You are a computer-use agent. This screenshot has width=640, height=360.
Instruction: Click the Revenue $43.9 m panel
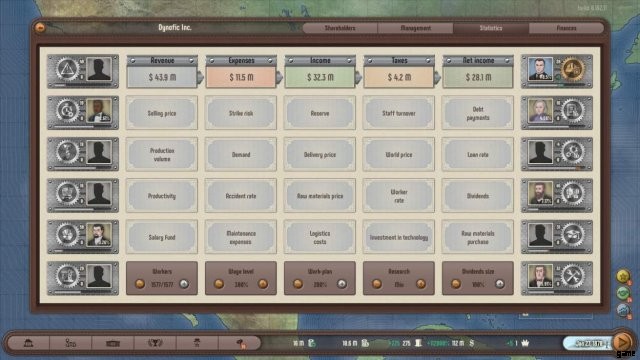click(x=162, y=71)
